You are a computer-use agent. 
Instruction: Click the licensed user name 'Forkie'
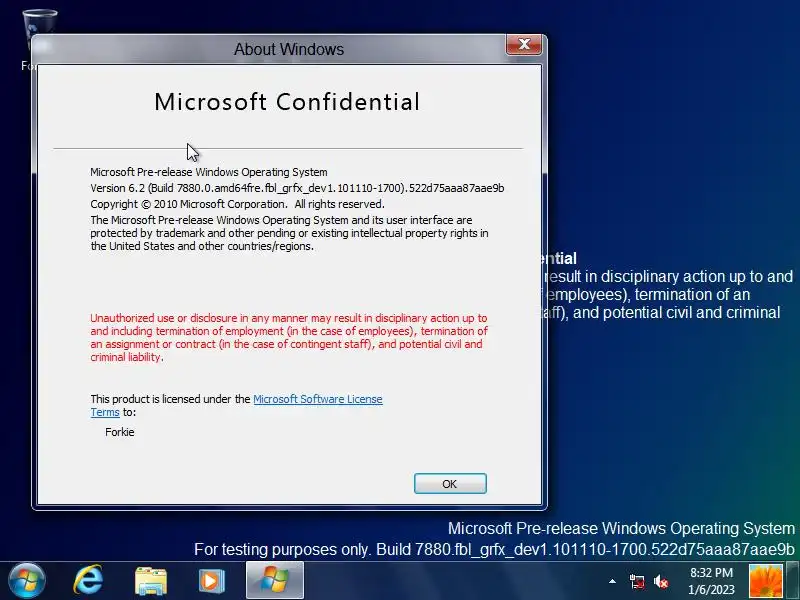coord(119,432)
